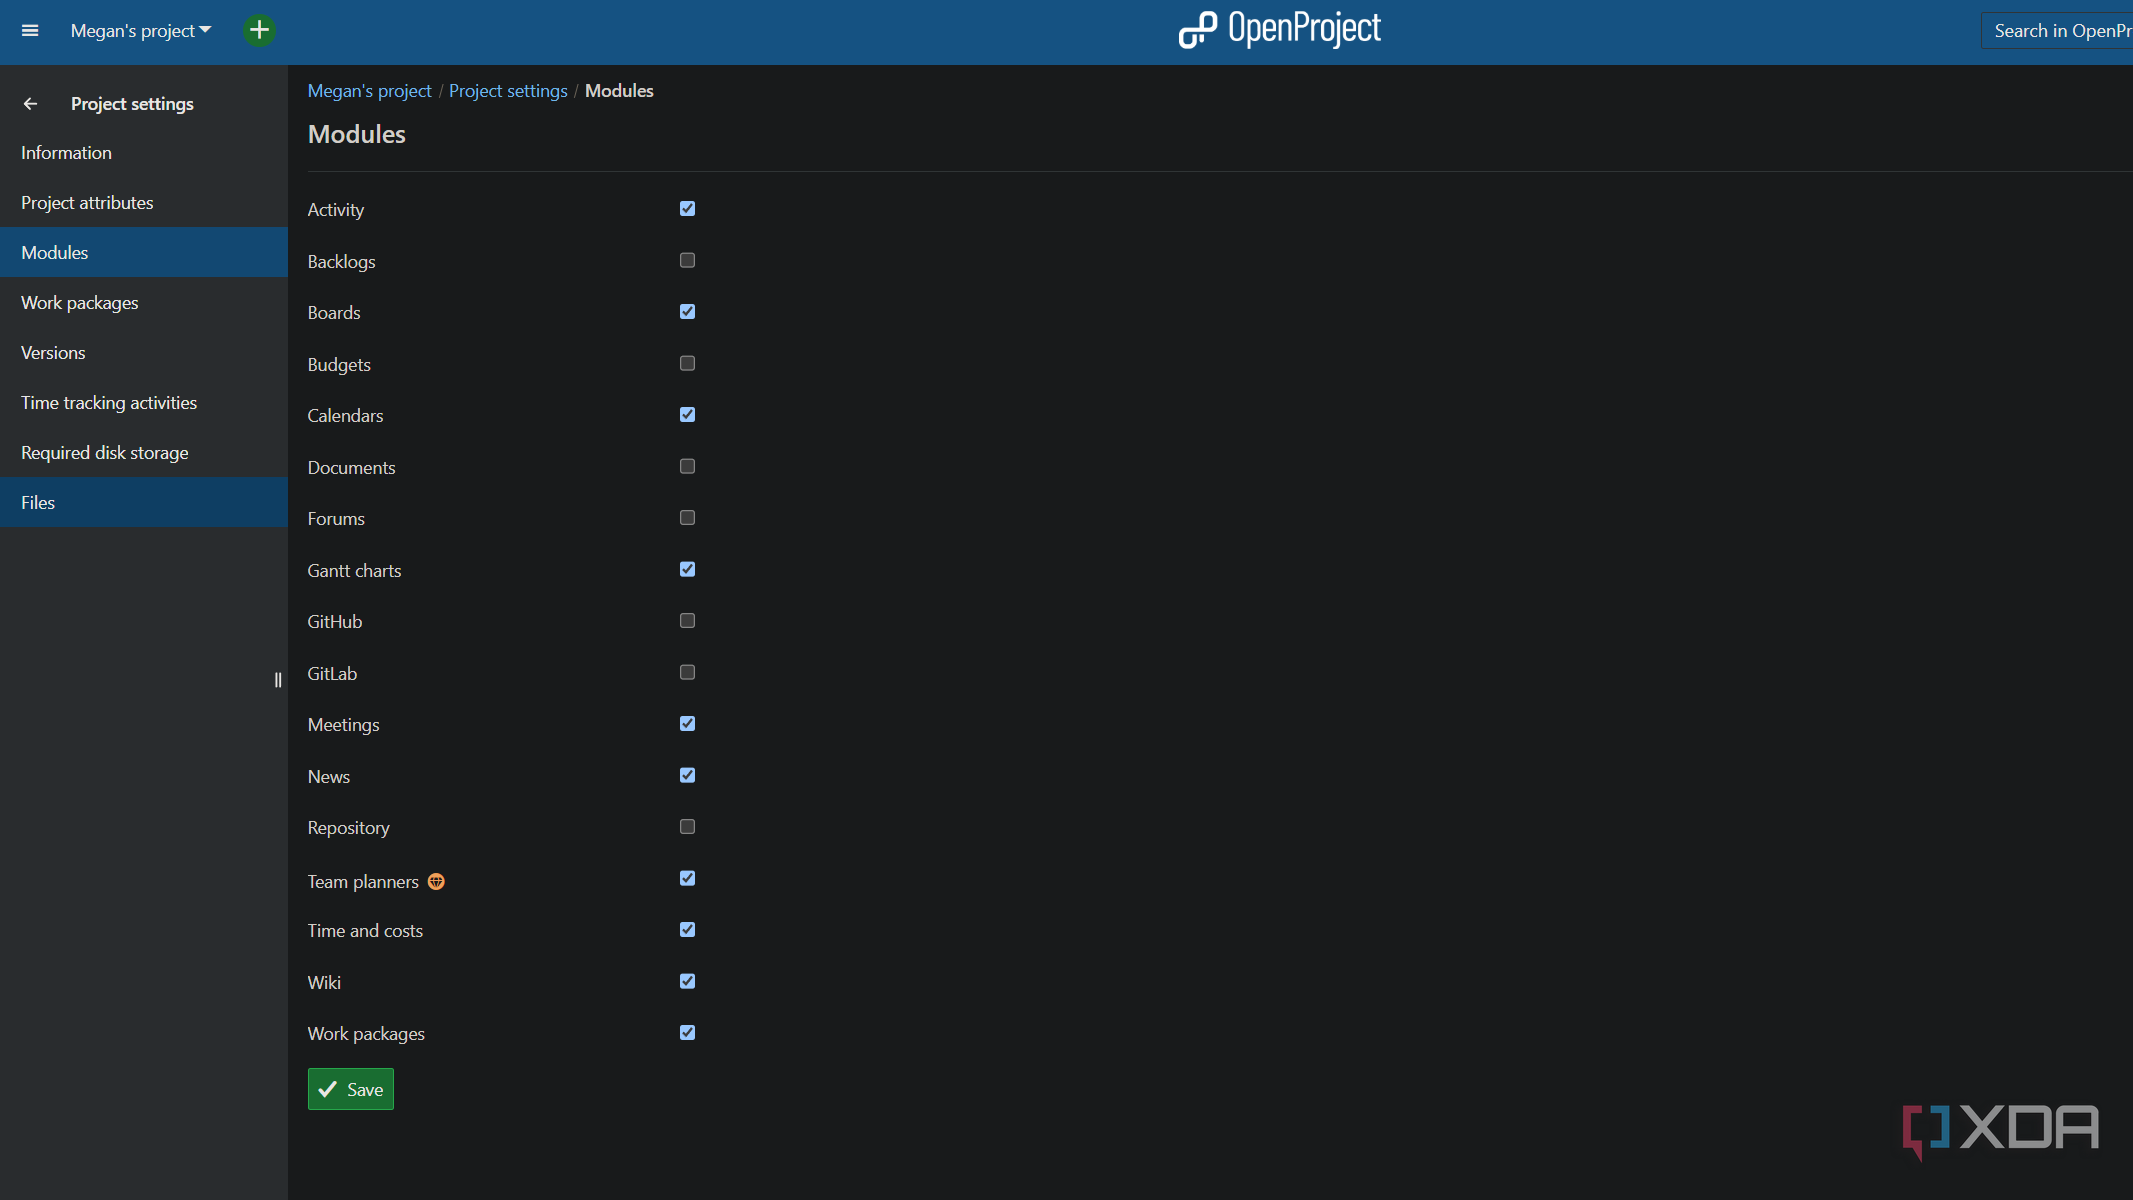Enable the Forums module

pyautogui.click(x=687, y=518)
